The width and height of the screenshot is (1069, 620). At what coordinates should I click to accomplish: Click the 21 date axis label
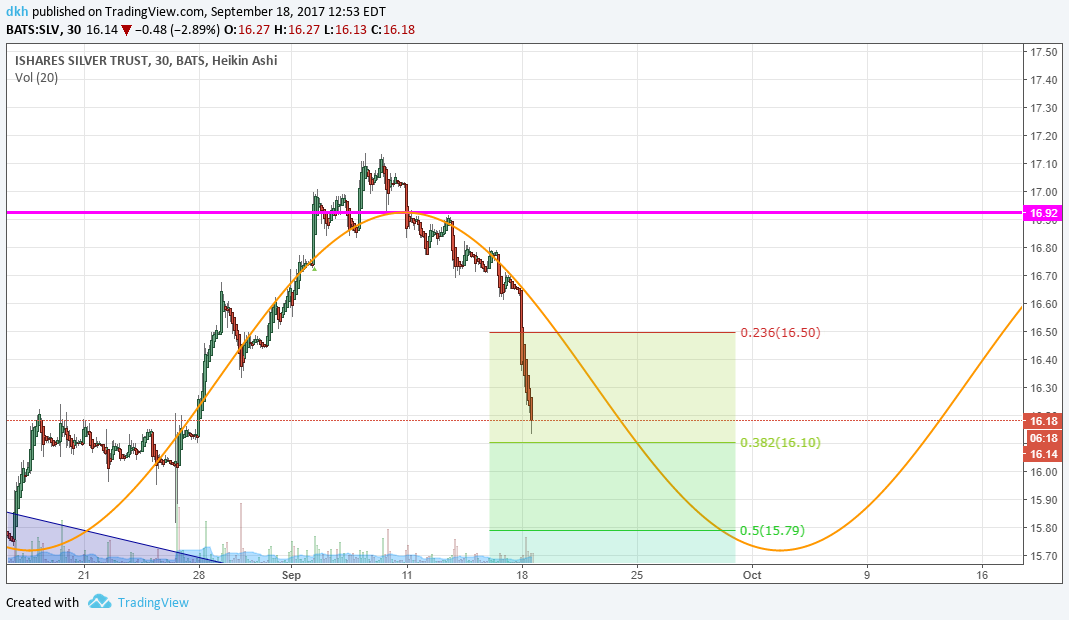click(83, 575)
